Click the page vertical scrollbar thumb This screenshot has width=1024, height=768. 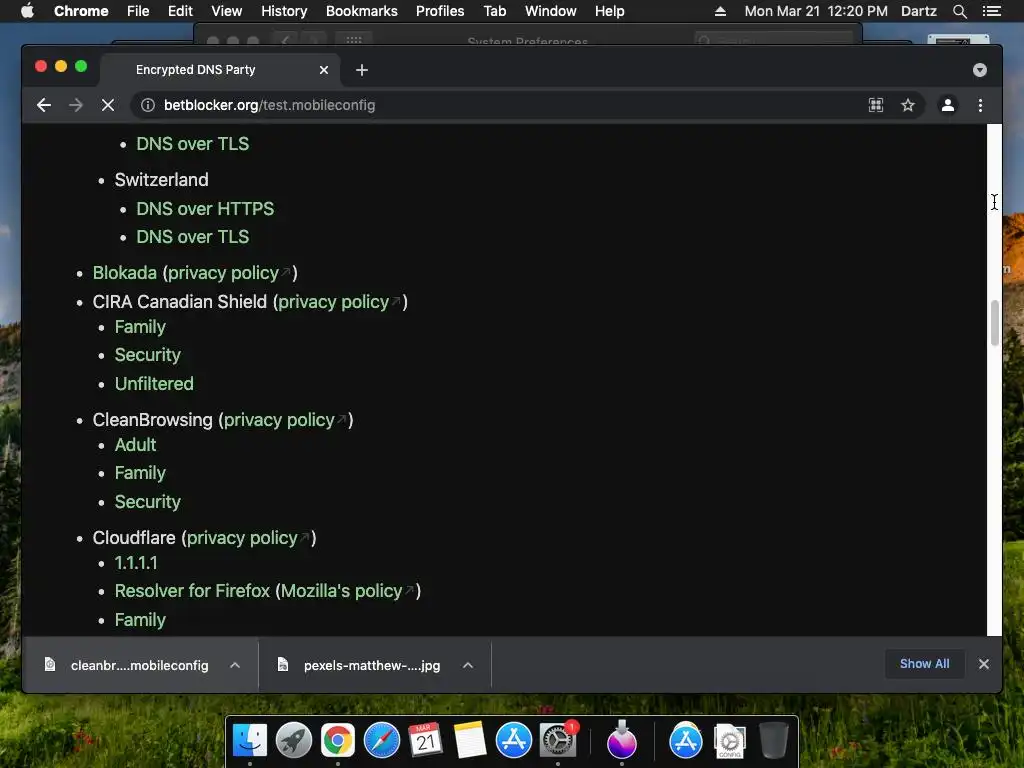(x=995, y=323)
